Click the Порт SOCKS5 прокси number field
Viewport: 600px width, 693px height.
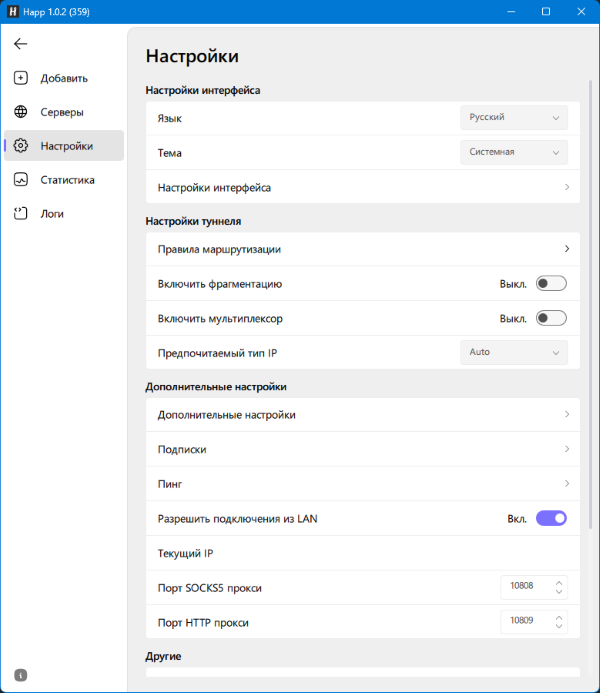coord(524,587)
